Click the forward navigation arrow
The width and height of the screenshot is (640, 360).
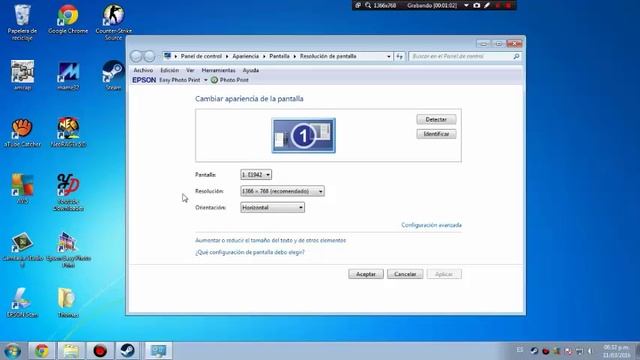click(x=150, y=56)
